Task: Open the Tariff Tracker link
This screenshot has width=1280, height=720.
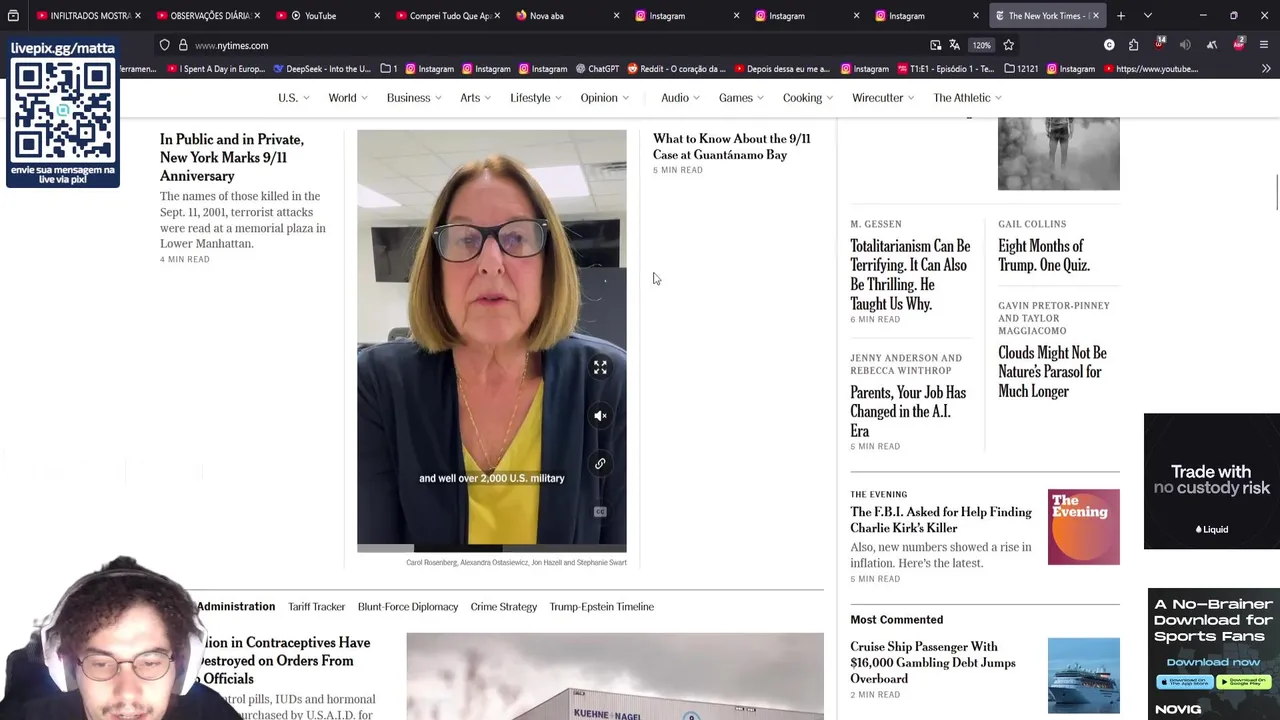Action: point(316,607)
